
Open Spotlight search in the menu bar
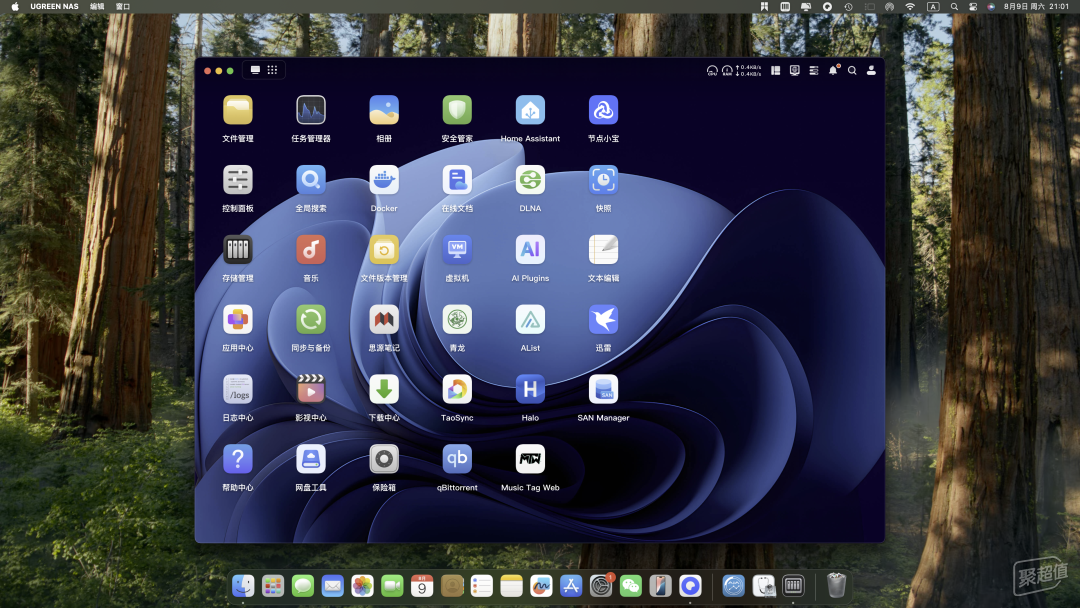pos(954,6)
